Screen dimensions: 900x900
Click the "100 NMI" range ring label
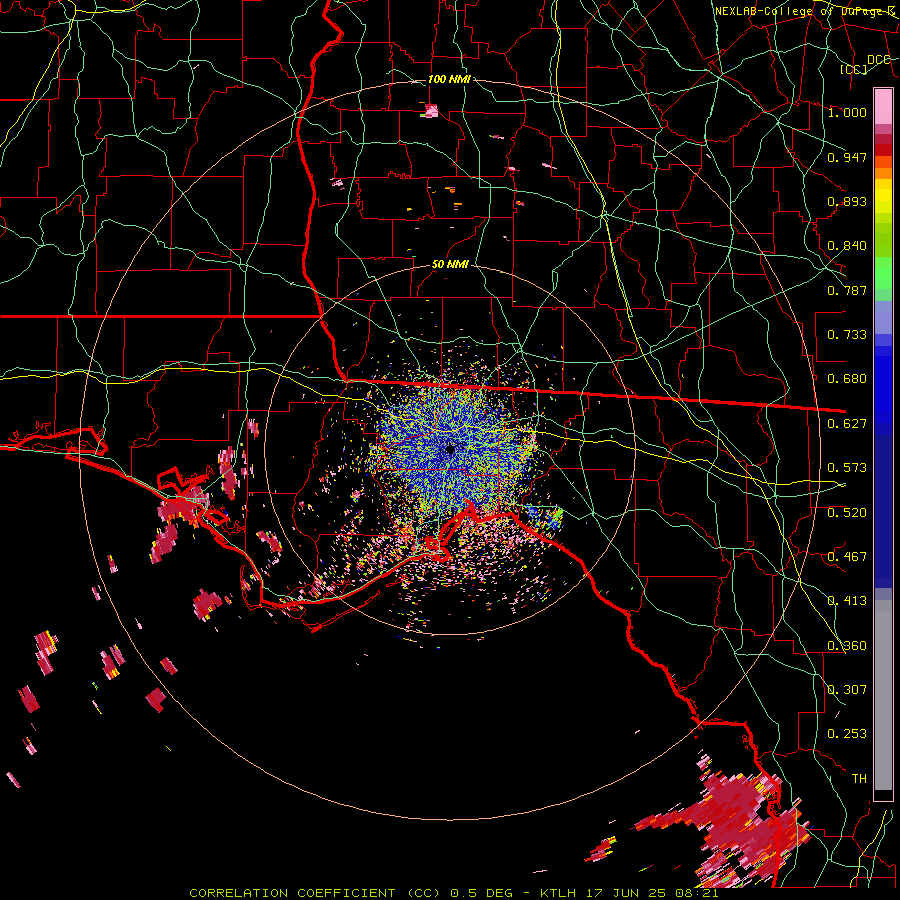[x=449, y=79]
